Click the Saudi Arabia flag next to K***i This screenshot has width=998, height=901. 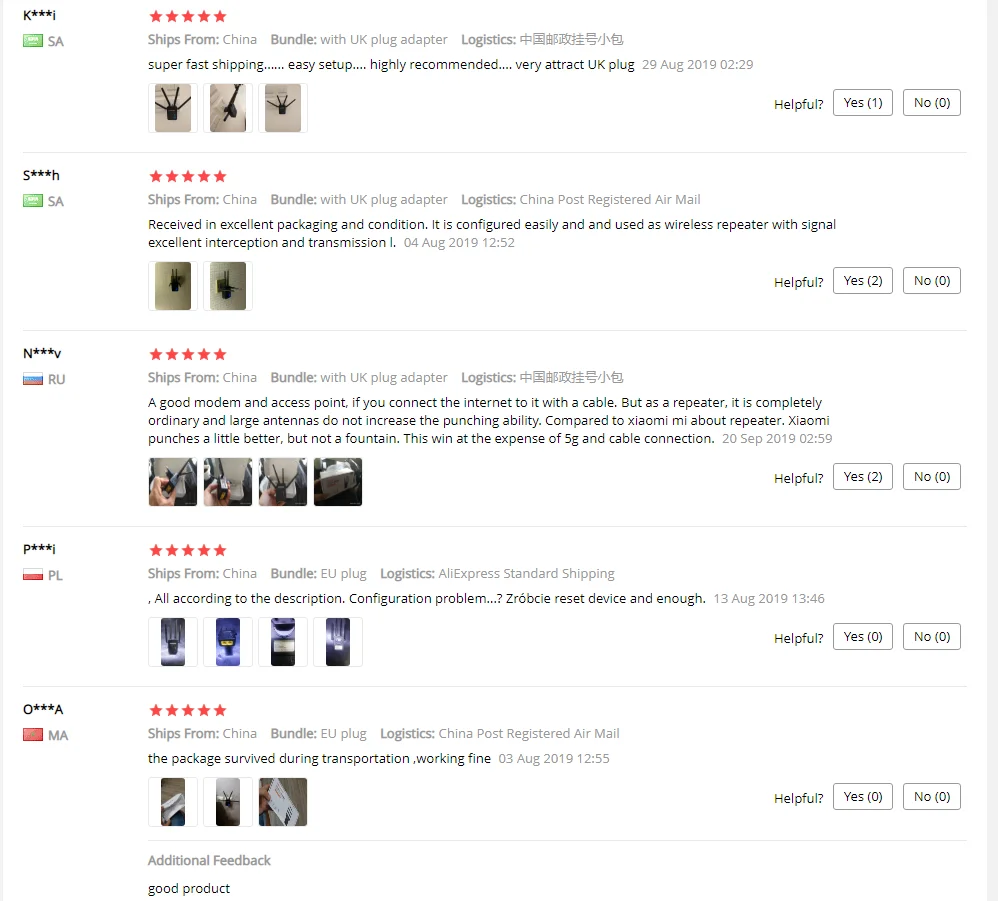click(x=33, y=41)
